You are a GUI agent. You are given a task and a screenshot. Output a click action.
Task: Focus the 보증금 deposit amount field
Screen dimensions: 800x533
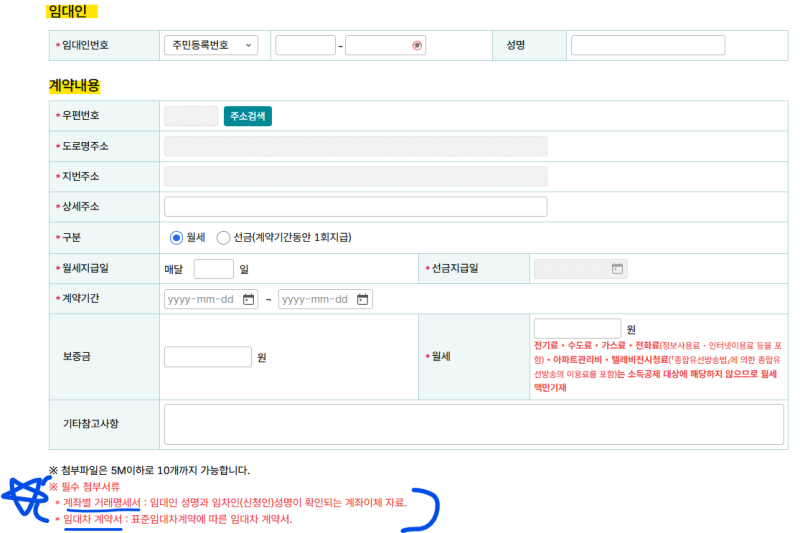coord(208,357)
